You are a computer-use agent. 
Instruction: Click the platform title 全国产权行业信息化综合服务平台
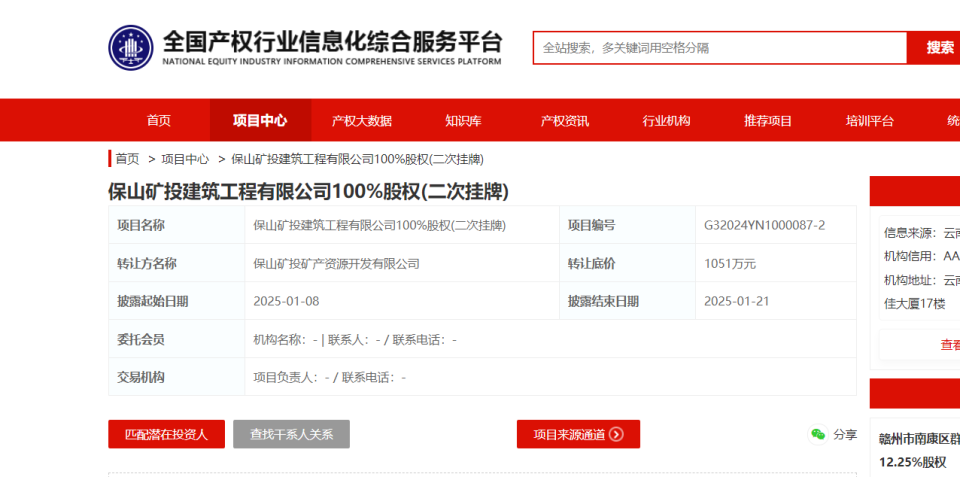pos(332,42)
